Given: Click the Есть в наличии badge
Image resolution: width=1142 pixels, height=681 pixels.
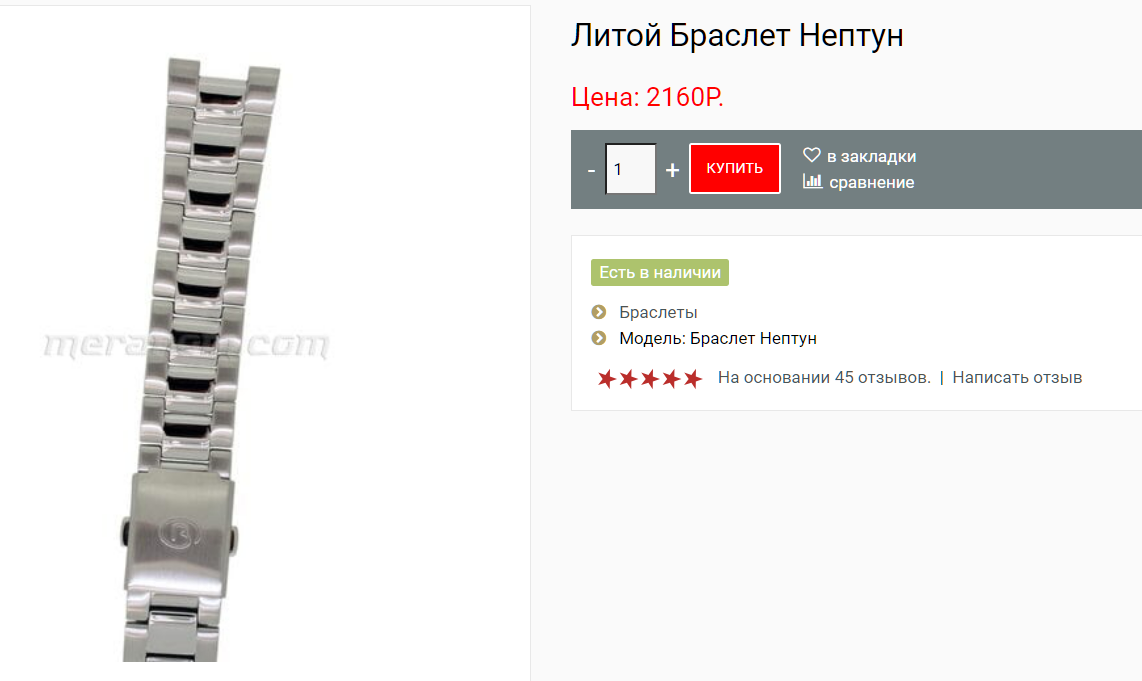Looking at the screenshot, I should coord(660,272).
